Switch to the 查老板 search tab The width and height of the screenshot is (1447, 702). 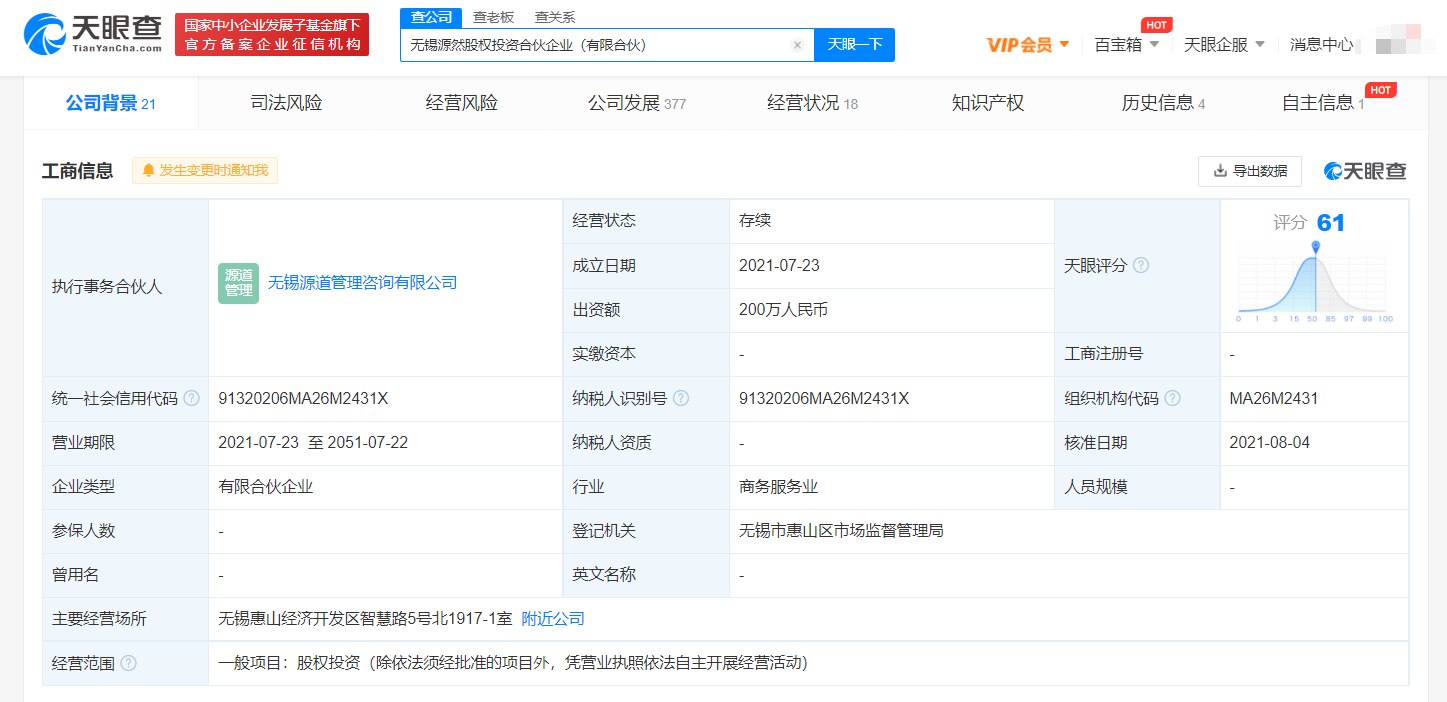[x=494, y=17]
